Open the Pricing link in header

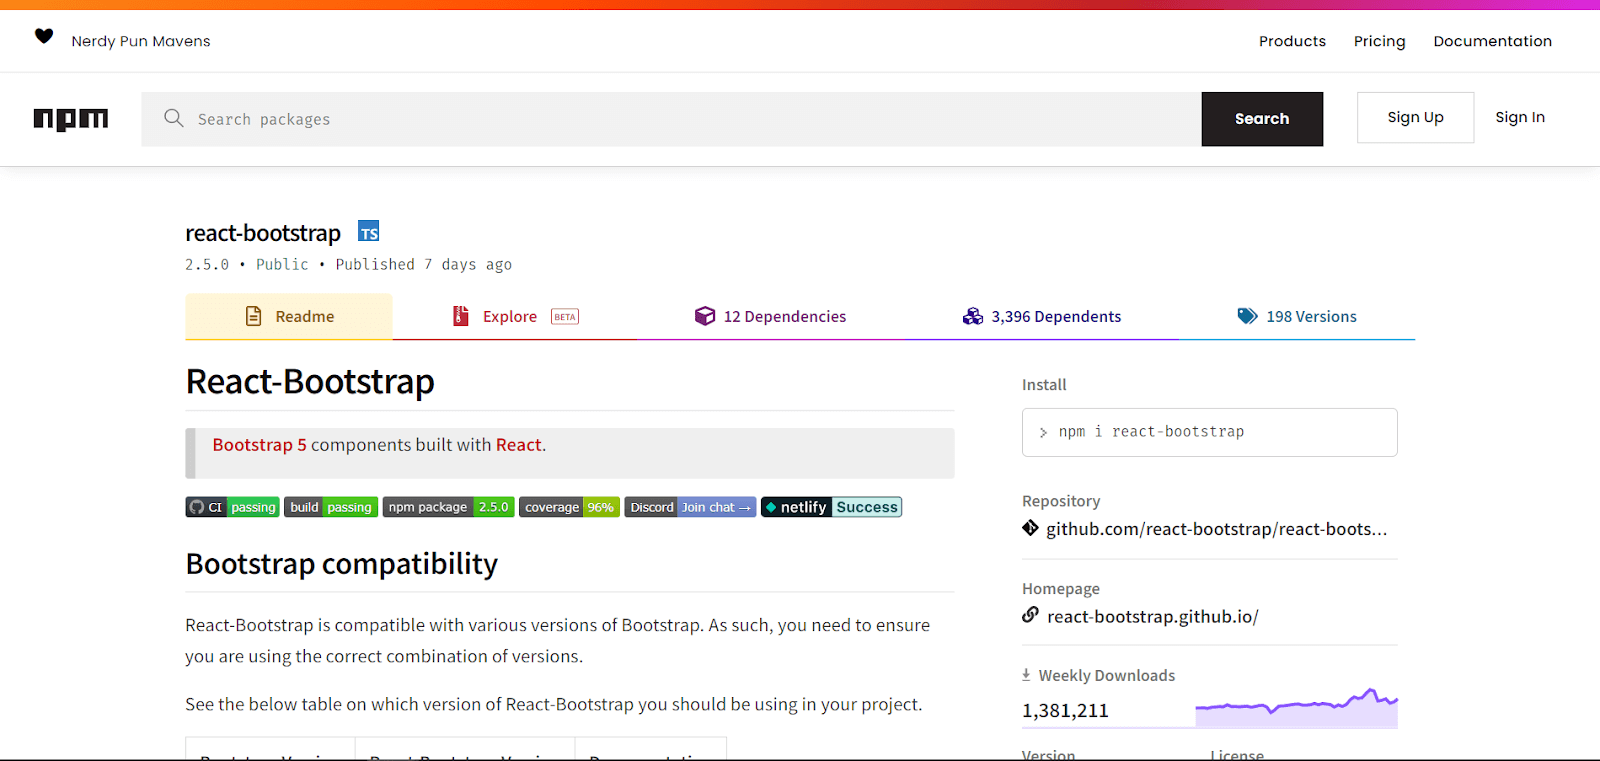click(1379, 41)
